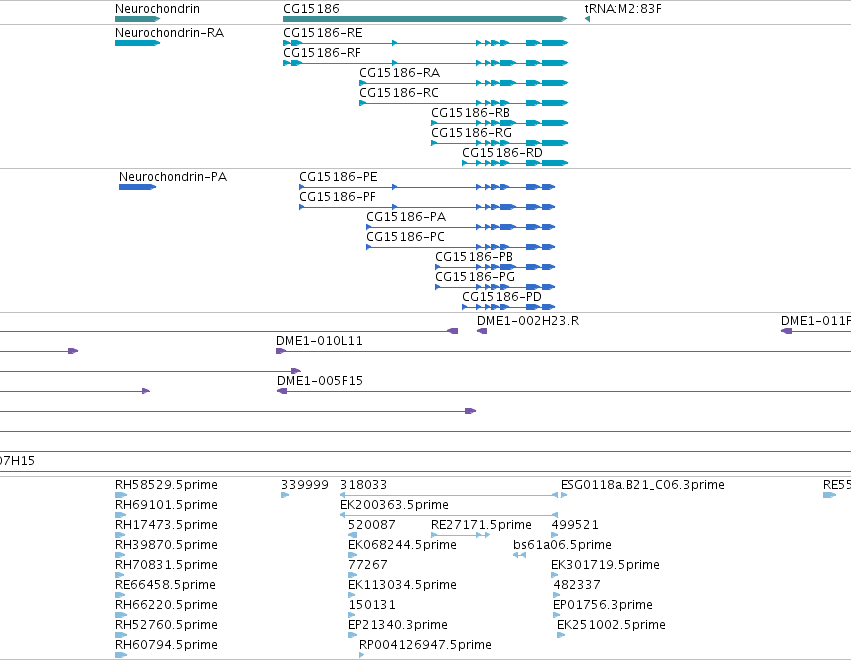Click the CG15186 gene bar

click(425, 19)
